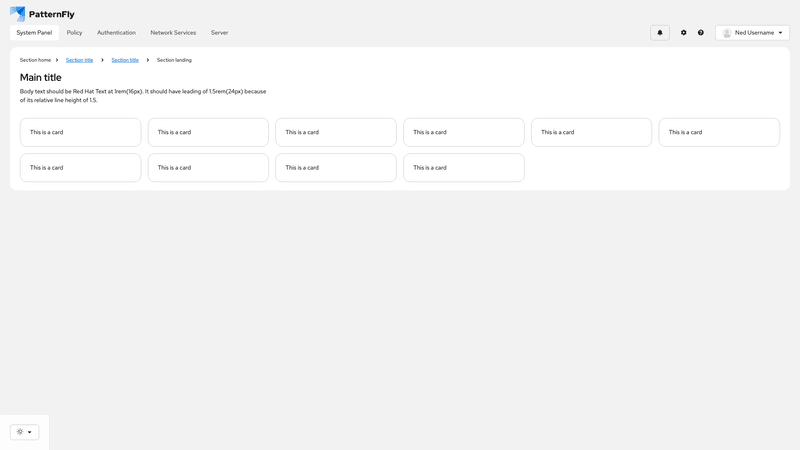Switch to the Server tab
Image resolution: width=800 pixels, height=450 pixels.
pos(219,33)
